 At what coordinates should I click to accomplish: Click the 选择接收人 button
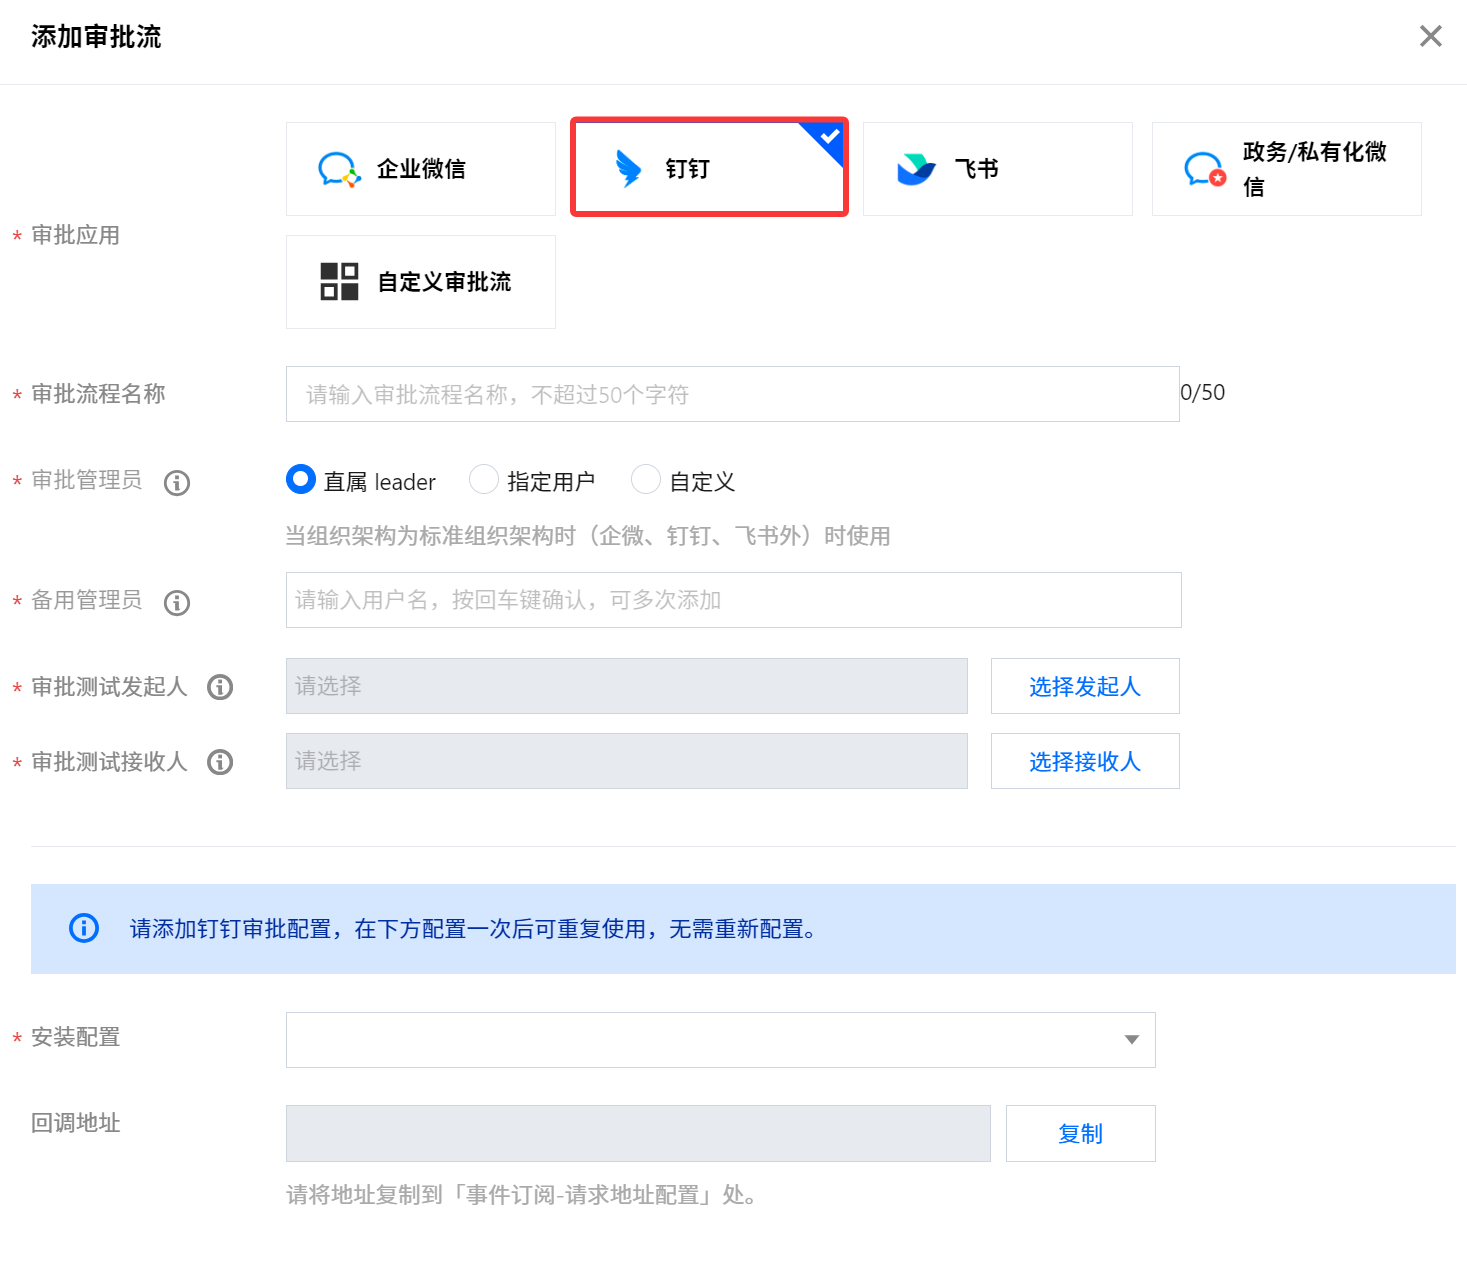[x=1085, y=761]
